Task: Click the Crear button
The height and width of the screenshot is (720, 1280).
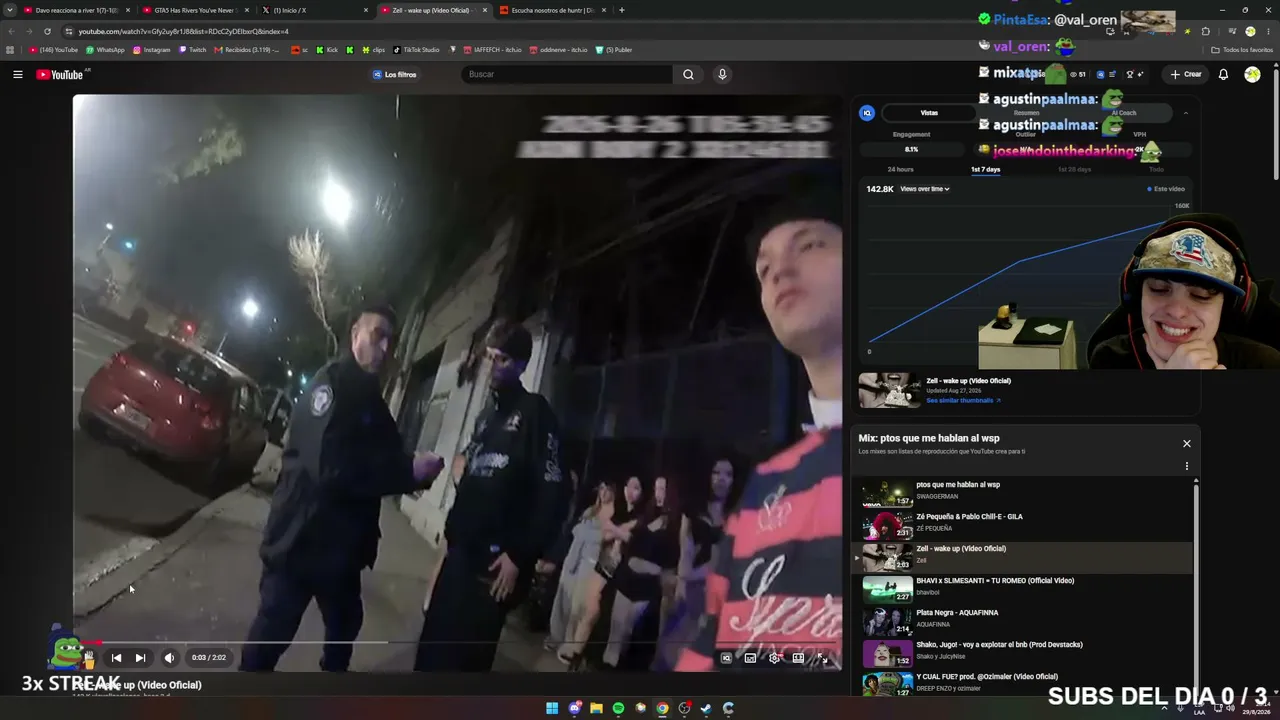Action: pyautogui.click(x=1186, y=74)
